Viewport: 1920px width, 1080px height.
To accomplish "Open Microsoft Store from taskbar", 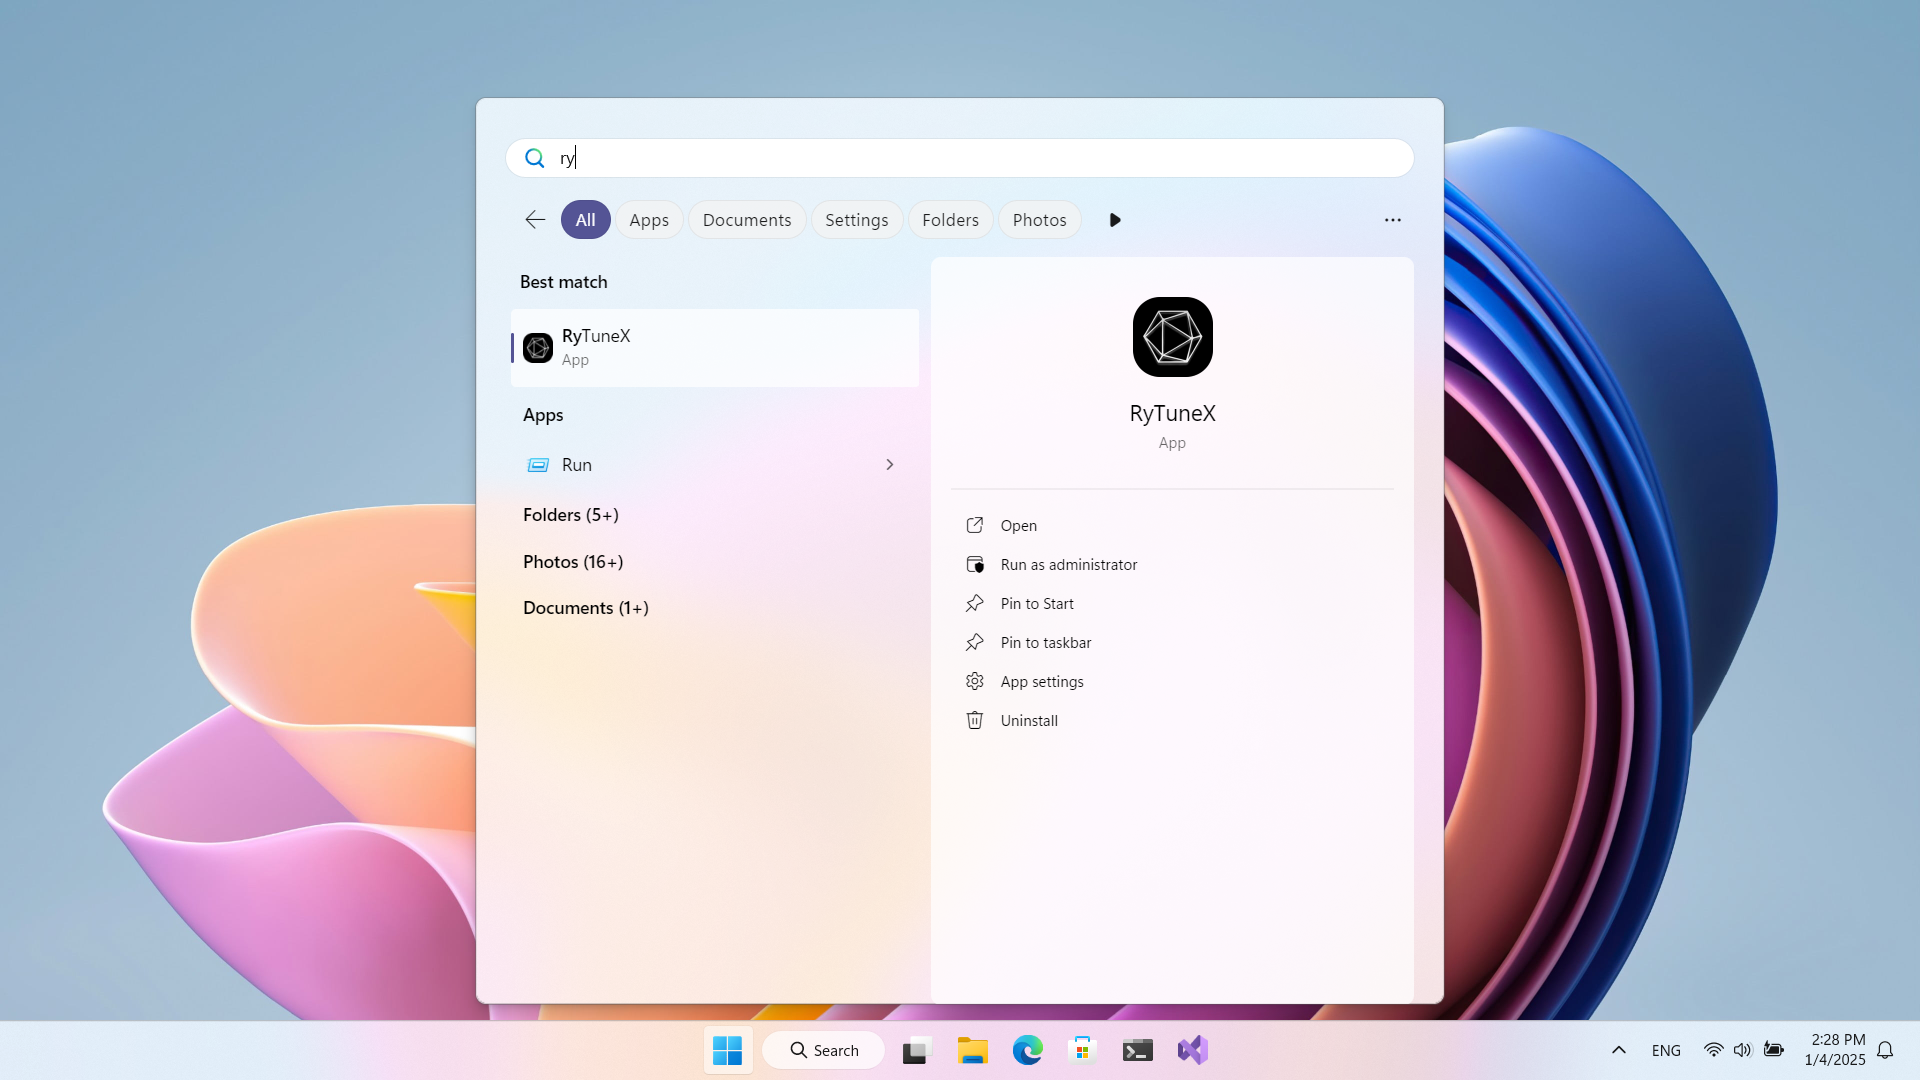I will click(x=1082, y=1050).
